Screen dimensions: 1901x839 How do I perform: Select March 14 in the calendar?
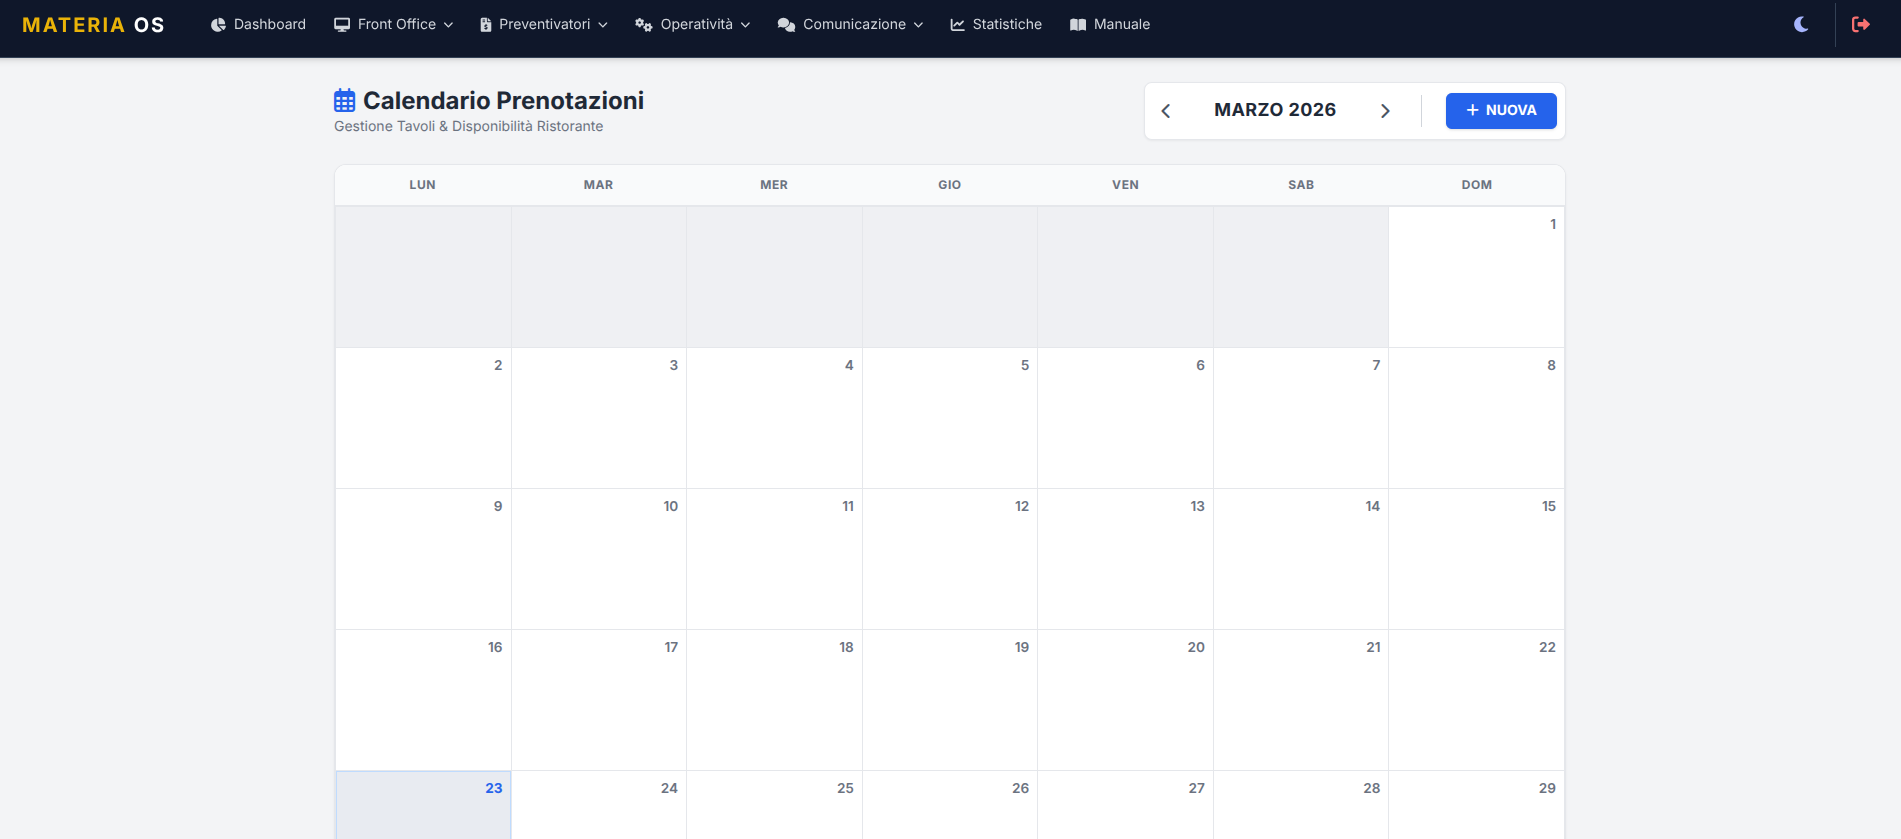click(1300, 559)
